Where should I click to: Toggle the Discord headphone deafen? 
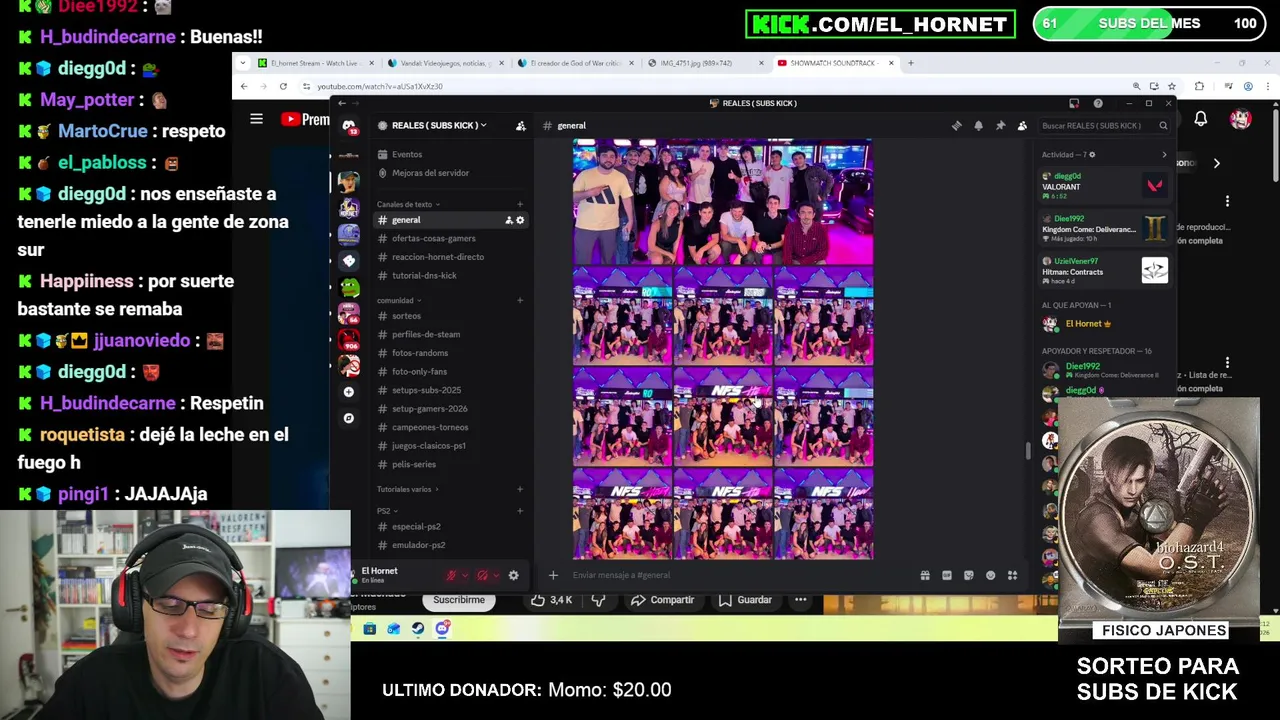pos(482,575)
